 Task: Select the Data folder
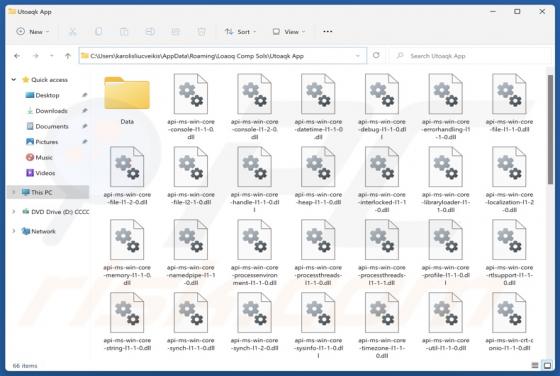coord(127,100)
